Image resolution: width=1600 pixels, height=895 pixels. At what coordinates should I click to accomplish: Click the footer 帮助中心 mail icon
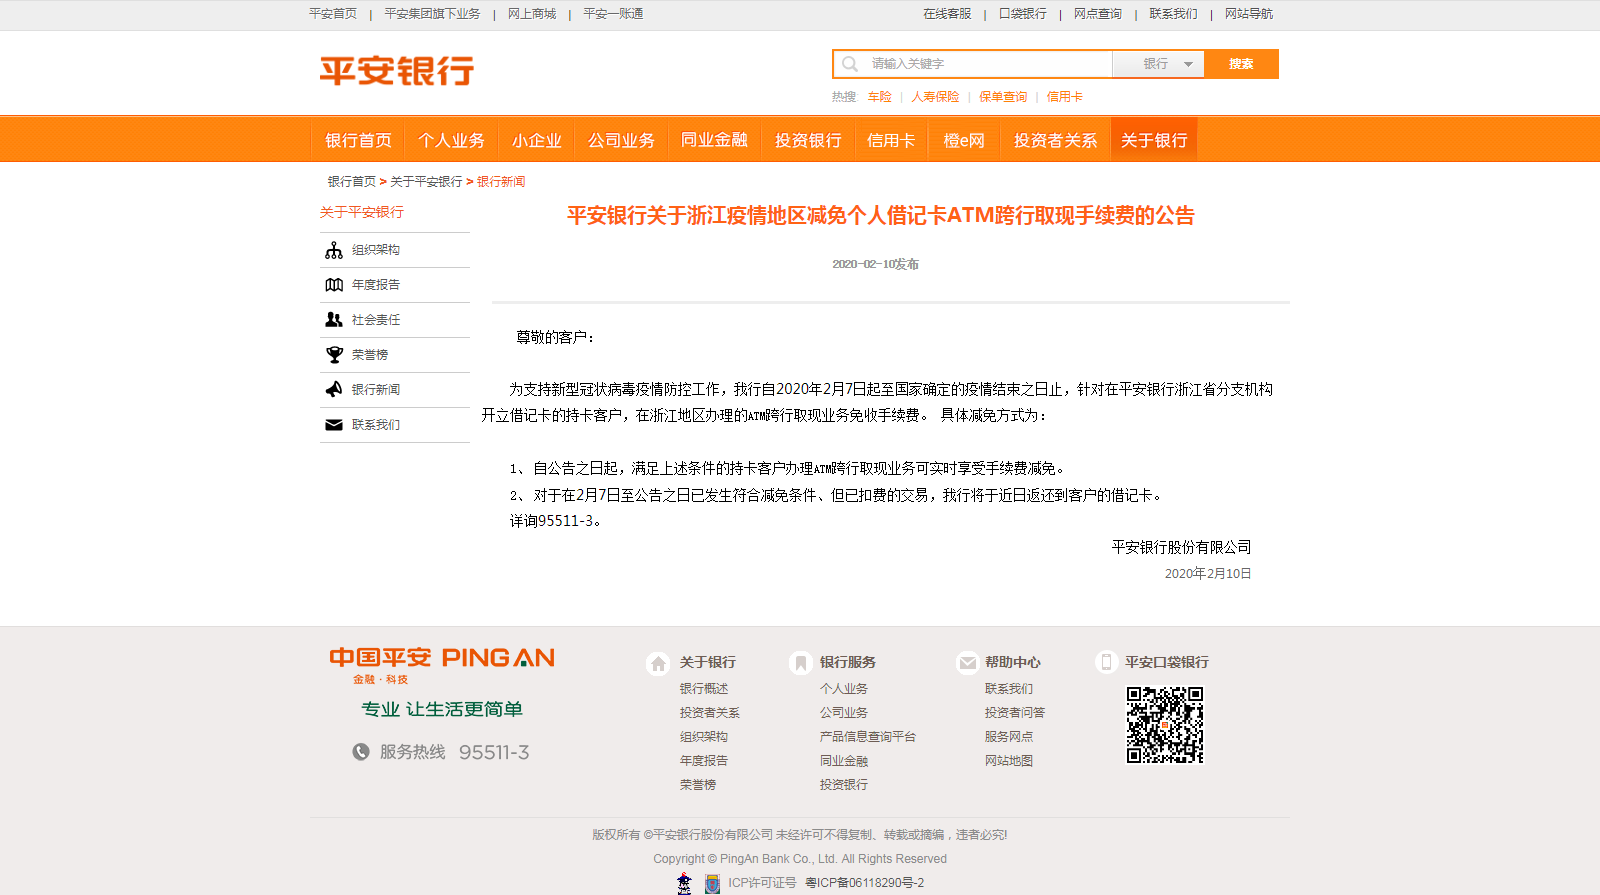[967, 663]
